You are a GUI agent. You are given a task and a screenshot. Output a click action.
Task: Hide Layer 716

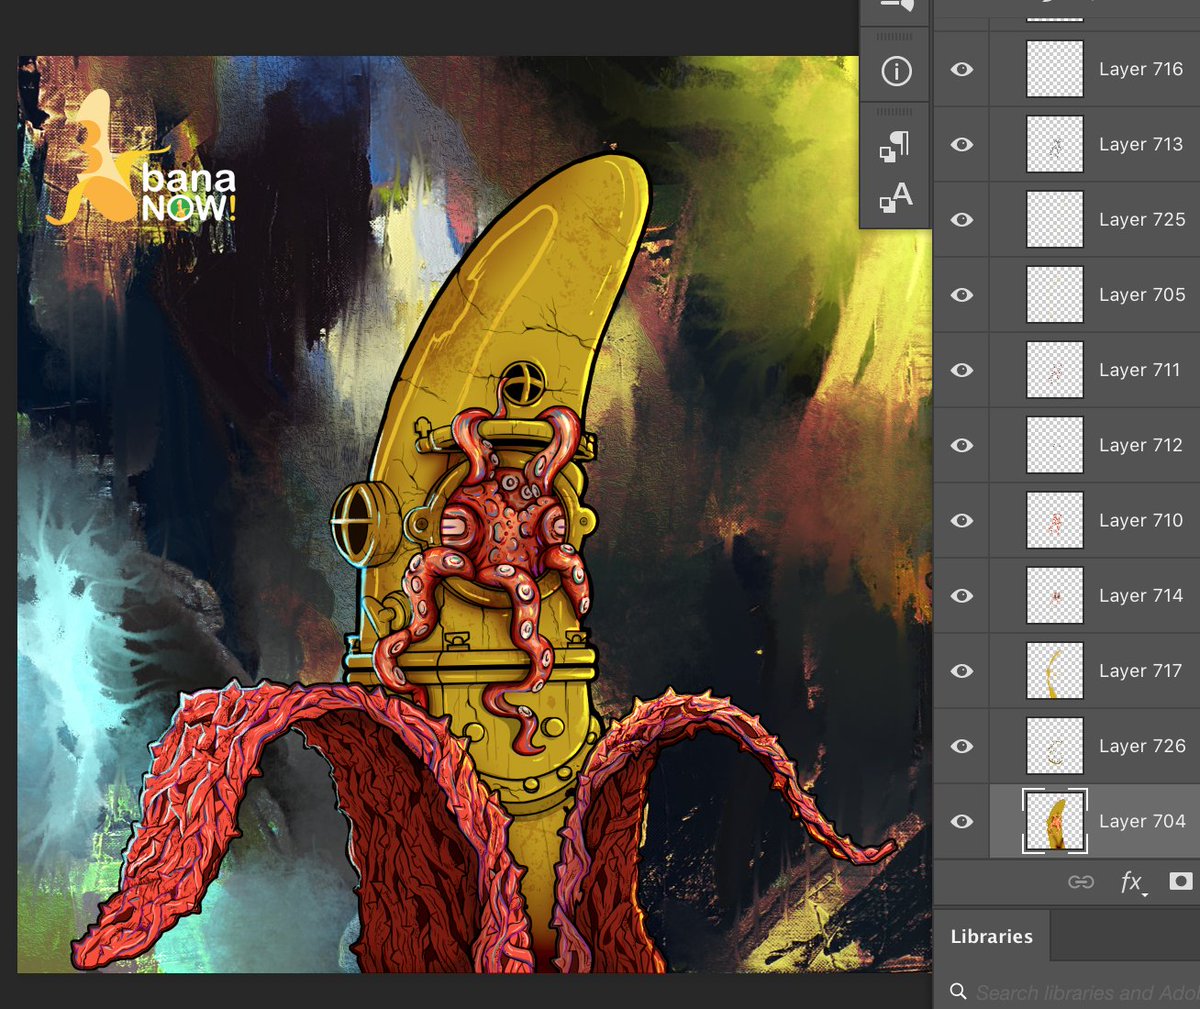pyautogui.click(x=962, y=69)
